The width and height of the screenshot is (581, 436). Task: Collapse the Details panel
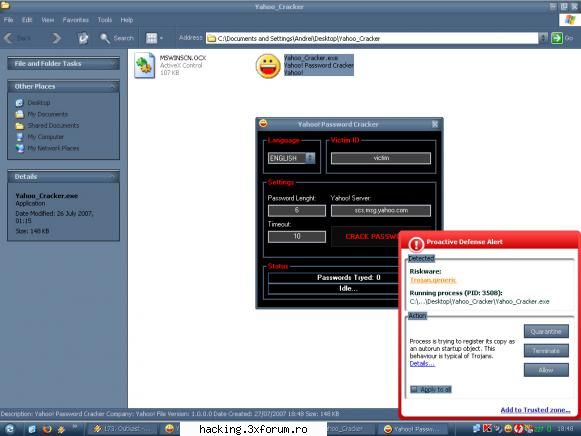tap(113, 177)
